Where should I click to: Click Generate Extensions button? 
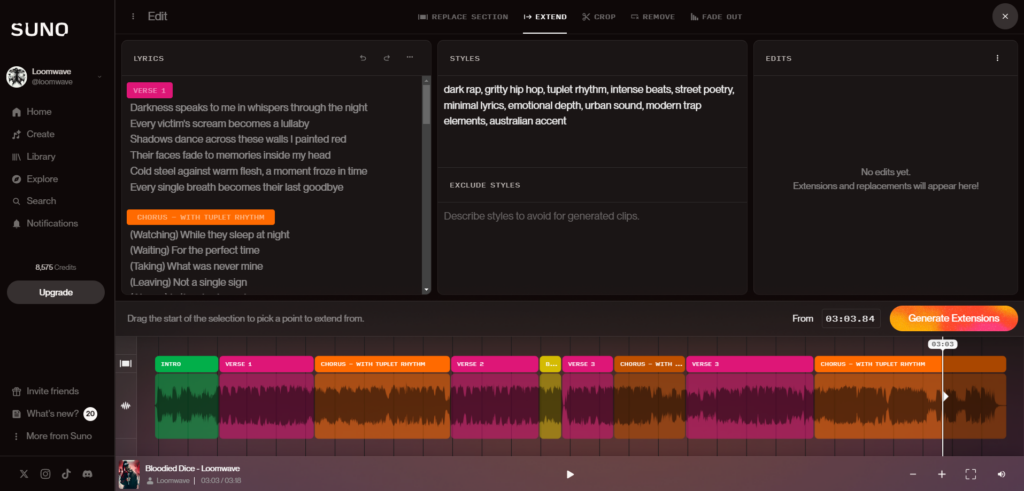[x=953, y=319]
